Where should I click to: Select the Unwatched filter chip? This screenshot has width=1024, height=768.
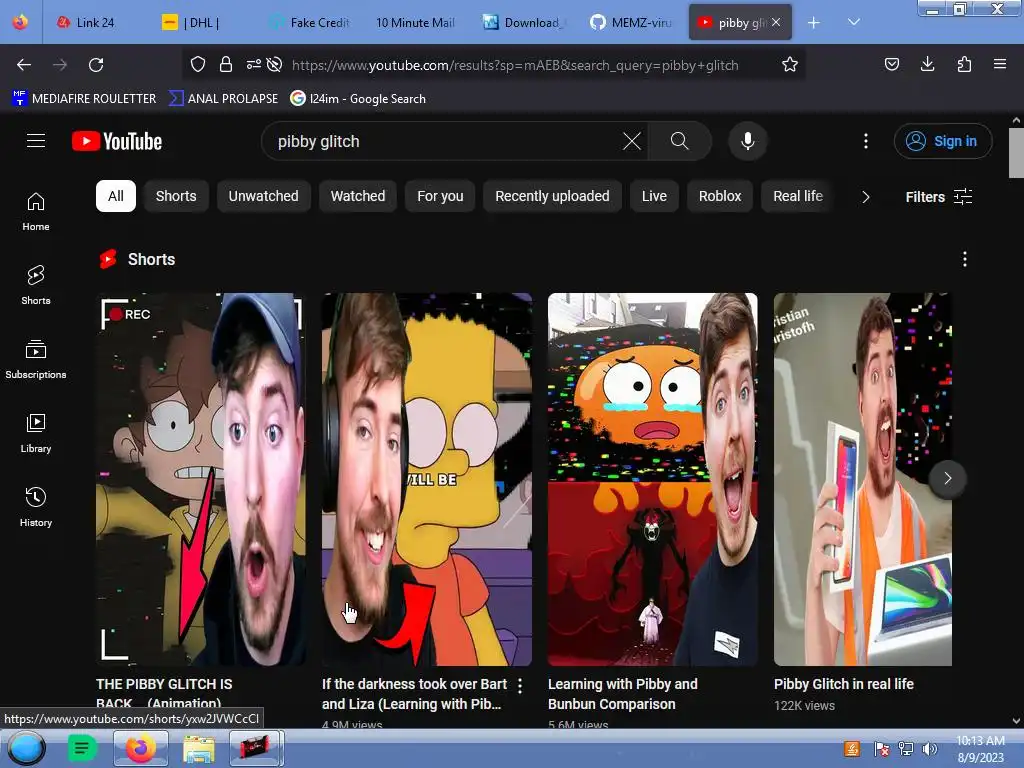point(263,196)
